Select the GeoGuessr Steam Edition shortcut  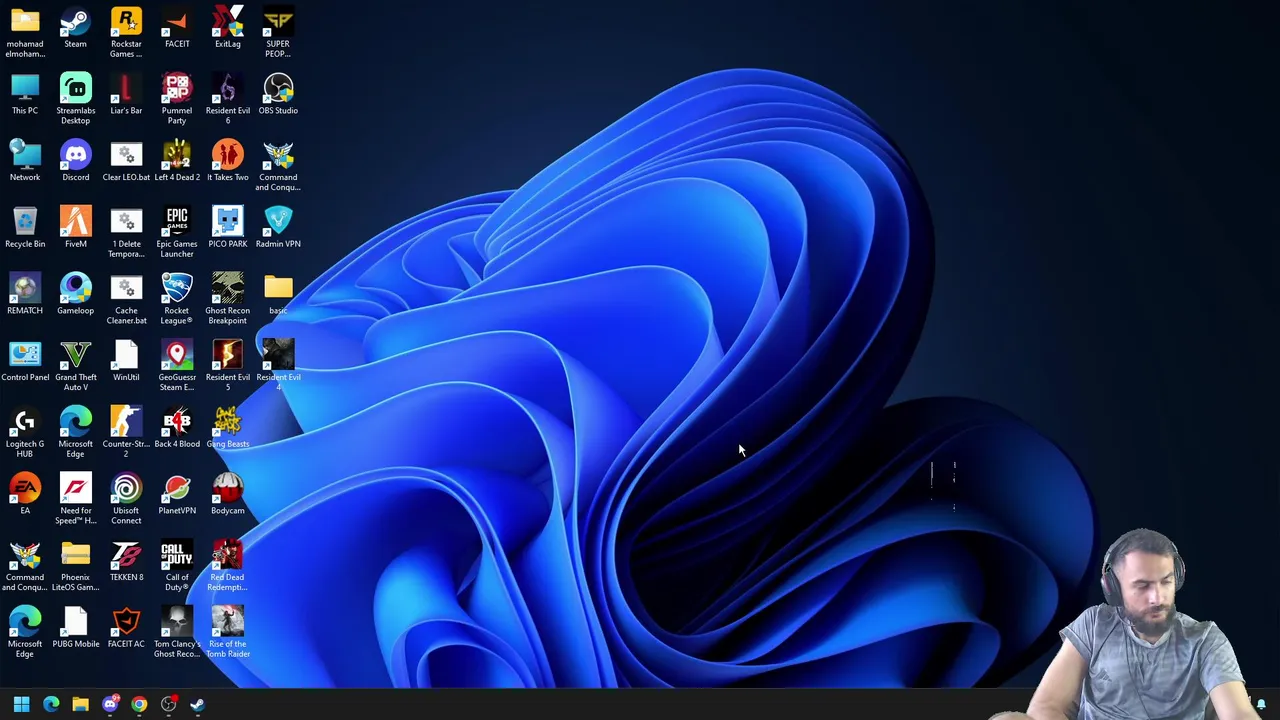177,366
